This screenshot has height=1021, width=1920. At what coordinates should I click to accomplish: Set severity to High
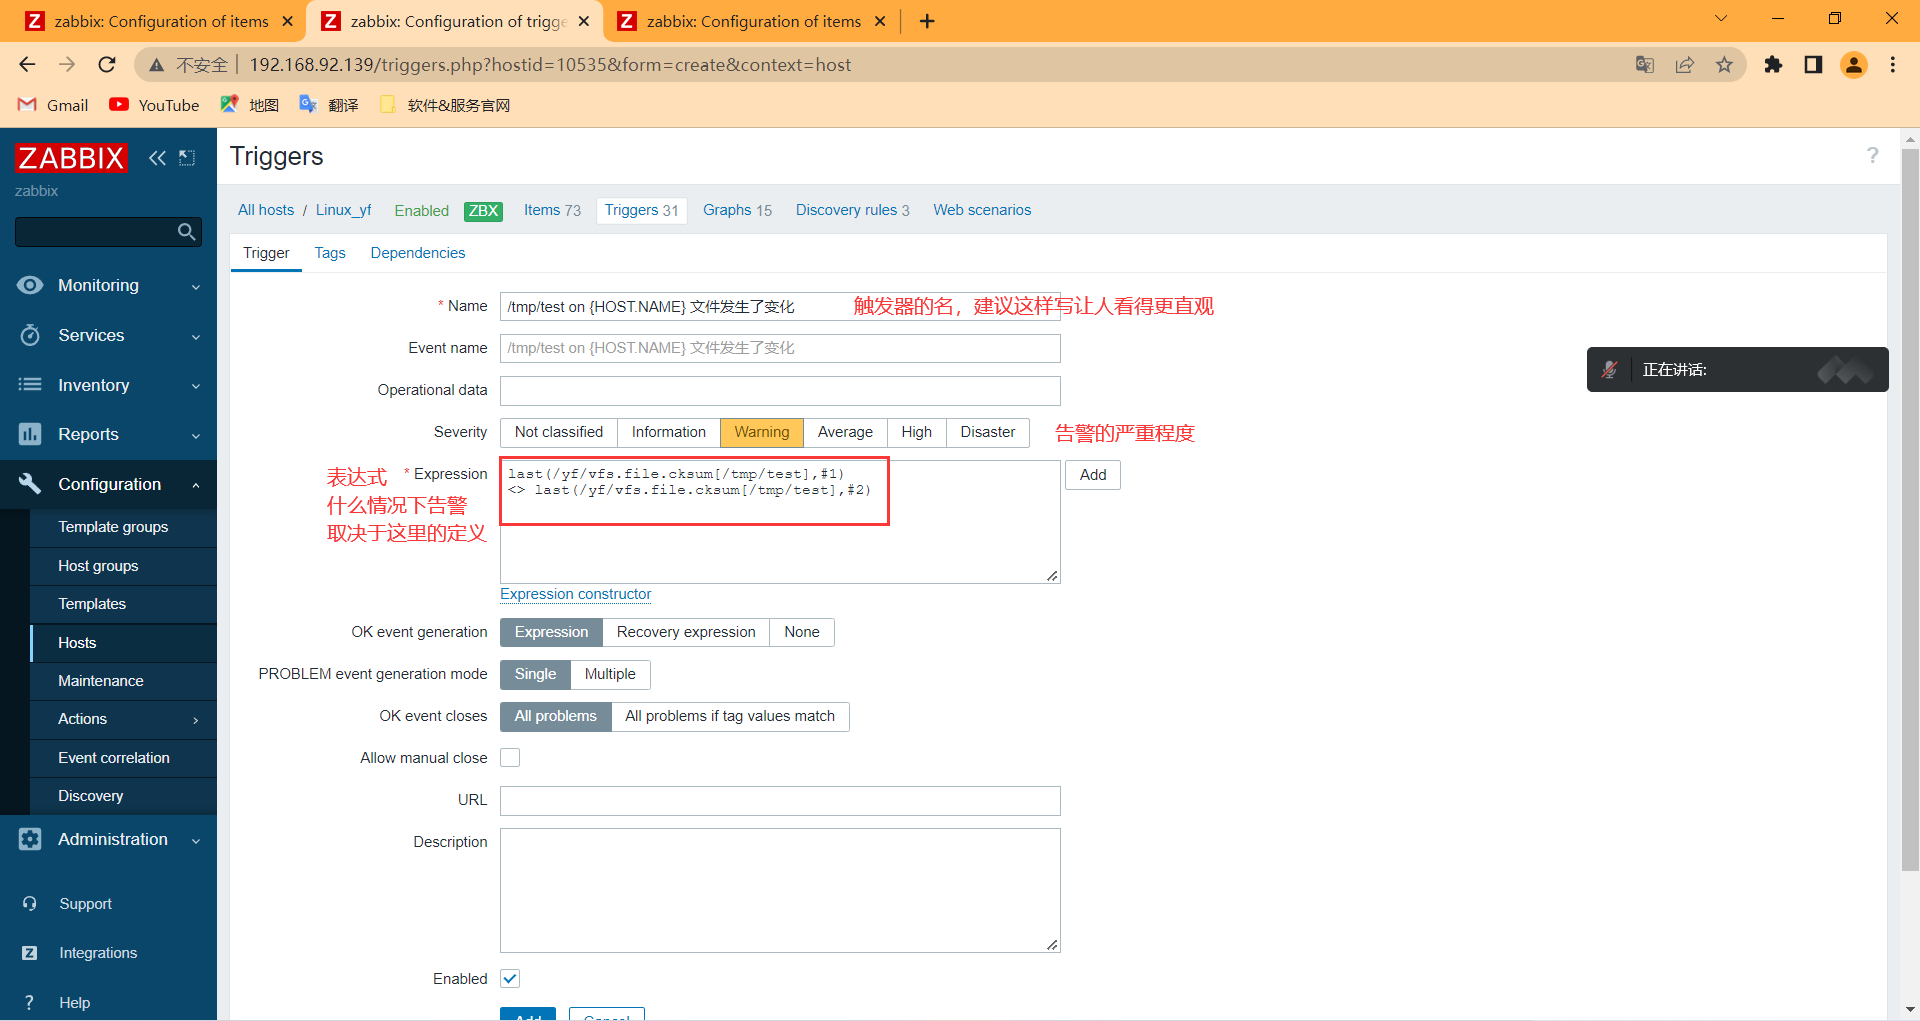(916, 432)
